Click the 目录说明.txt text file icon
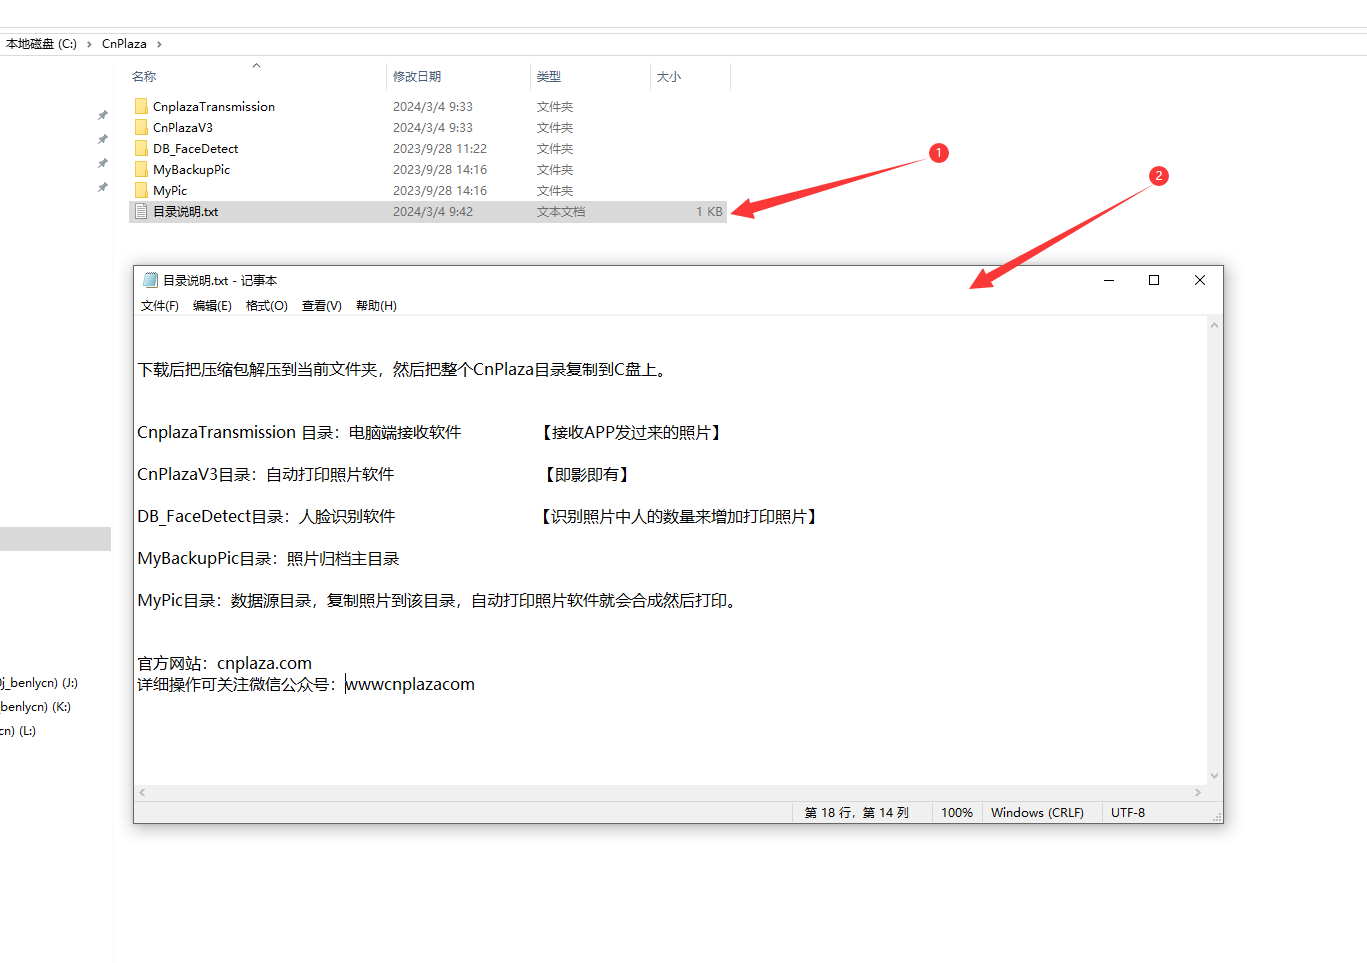Screen dimensions: 1367x963 [141, 211]
